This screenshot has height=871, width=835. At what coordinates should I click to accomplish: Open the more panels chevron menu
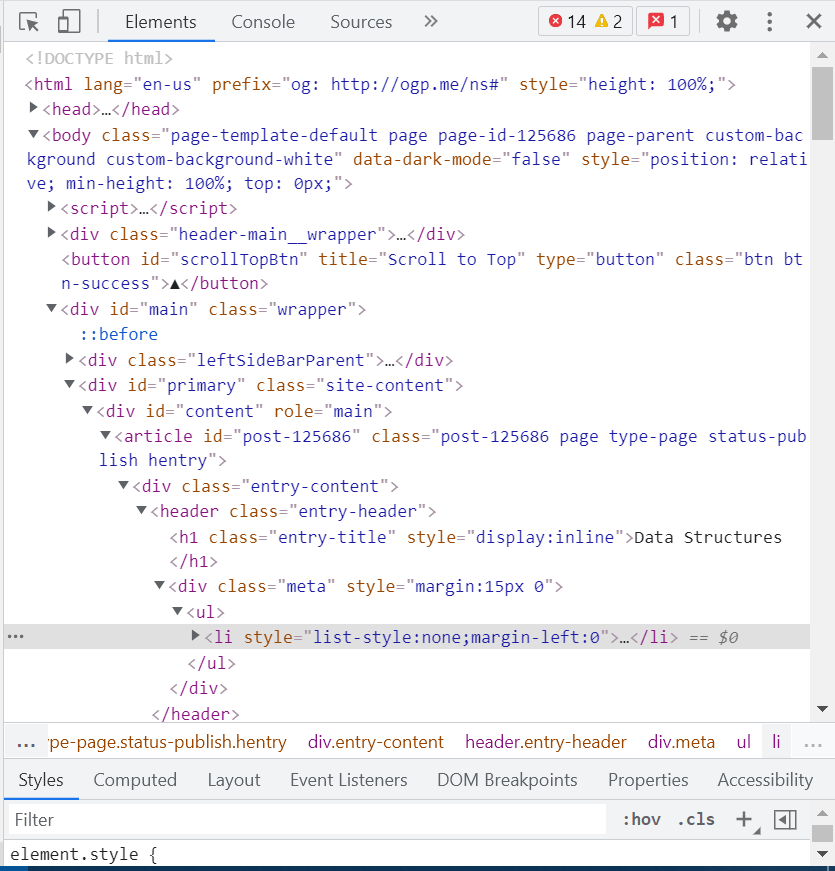pos(430,21)
